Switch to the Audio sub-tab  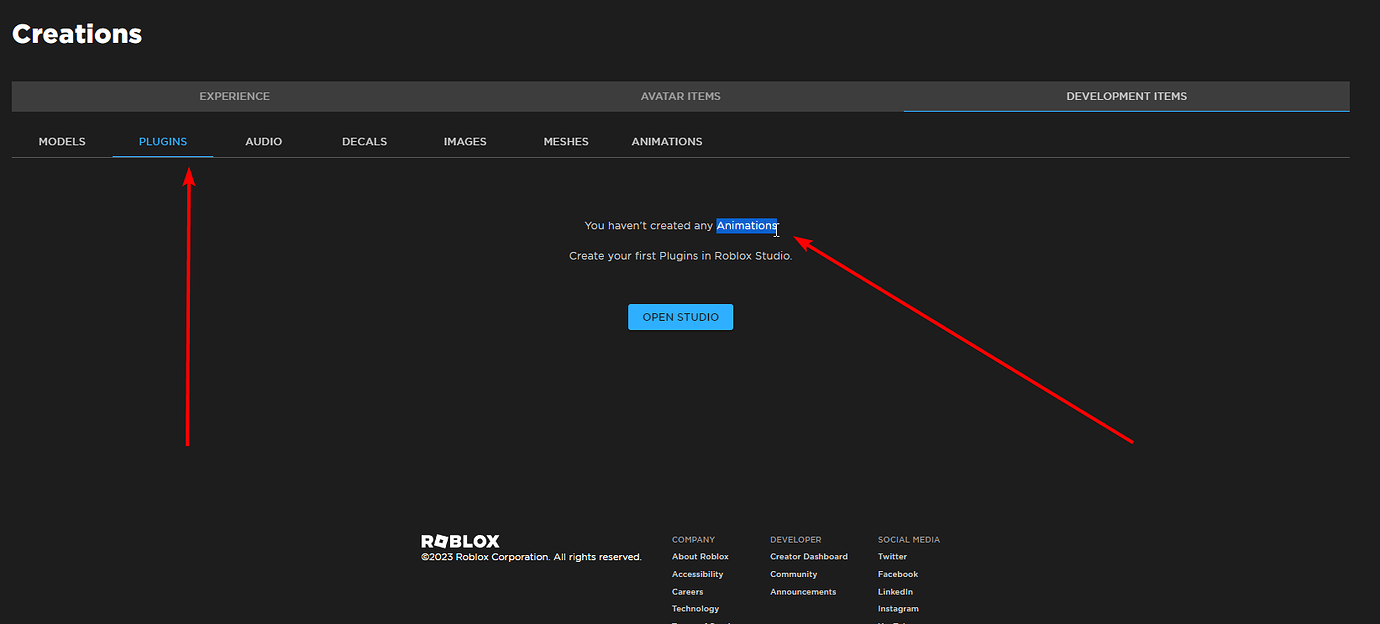click(x=264, y=142)
